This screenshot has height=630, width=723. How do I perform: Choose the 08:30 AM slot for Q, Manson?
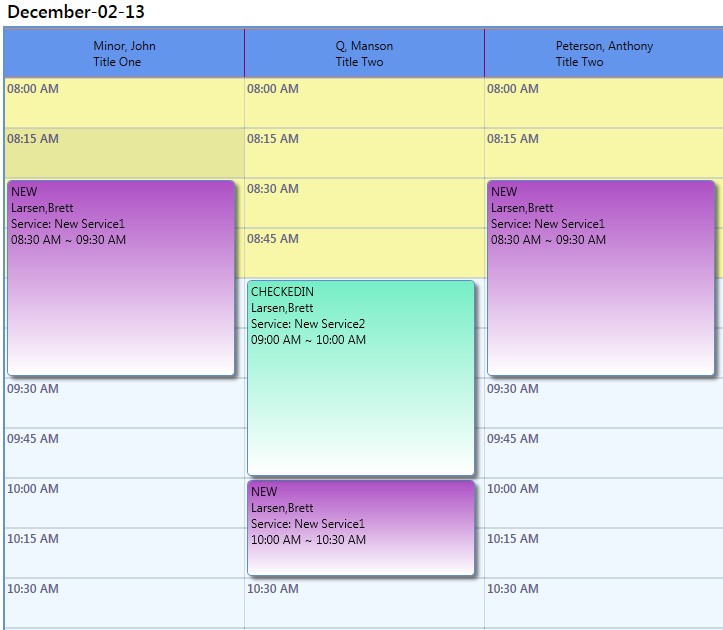pyautogui.click(x=364, y=203)
